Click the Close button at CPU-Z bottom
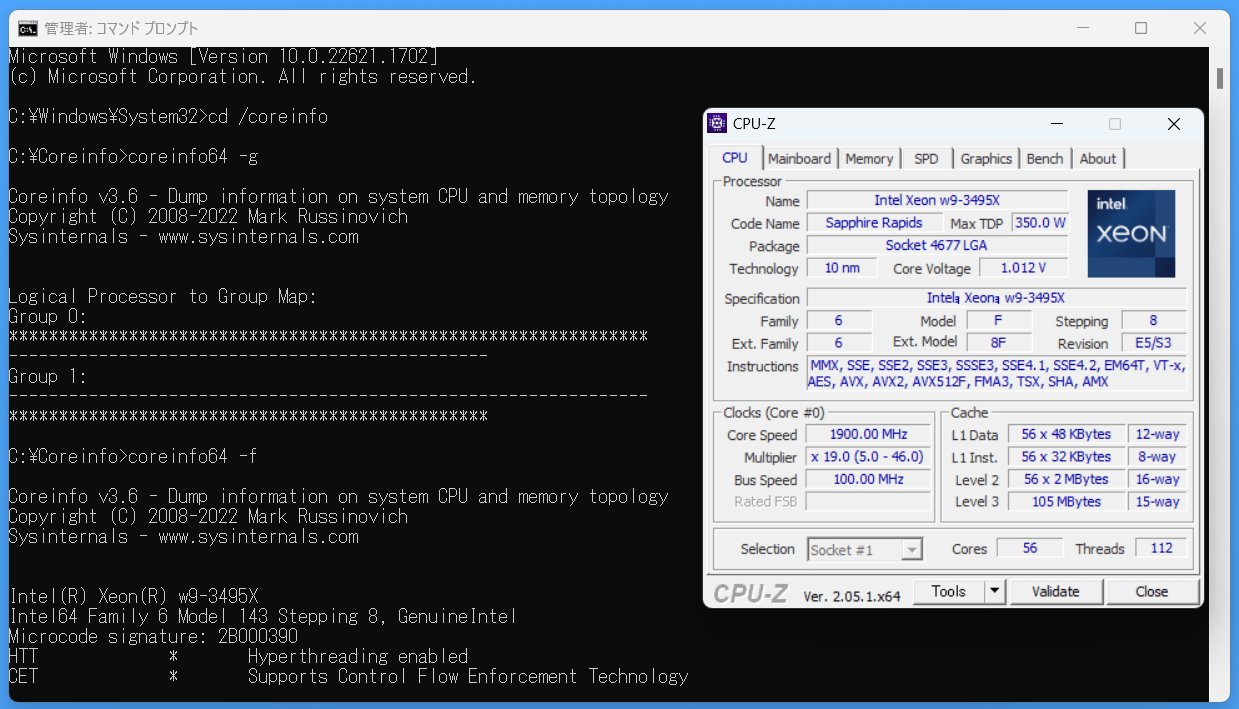The image size is (1239, 709). 1151,591
